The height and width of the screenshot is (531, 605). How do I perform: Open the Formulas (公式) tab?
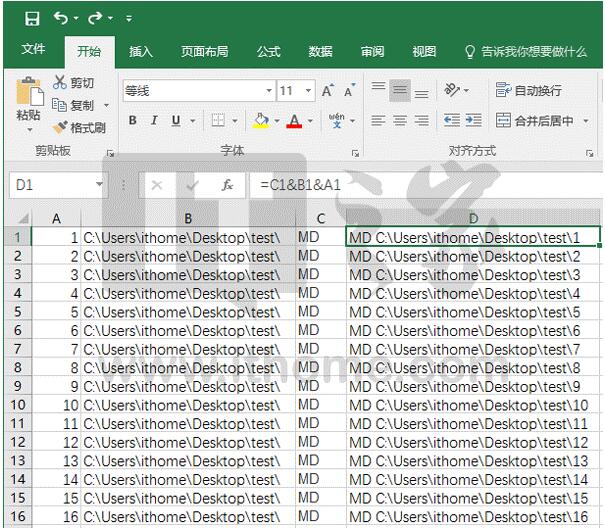click(x=268, y=51)
